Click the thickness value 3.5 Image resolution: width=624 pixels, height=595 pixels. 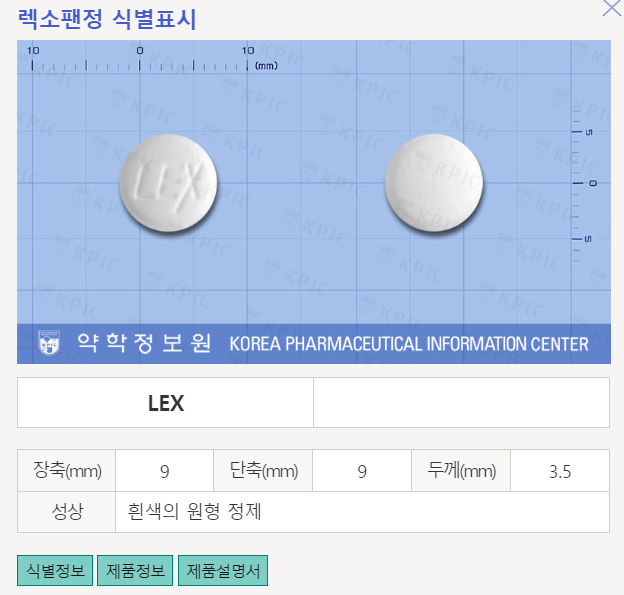click(x=560, y=471)
